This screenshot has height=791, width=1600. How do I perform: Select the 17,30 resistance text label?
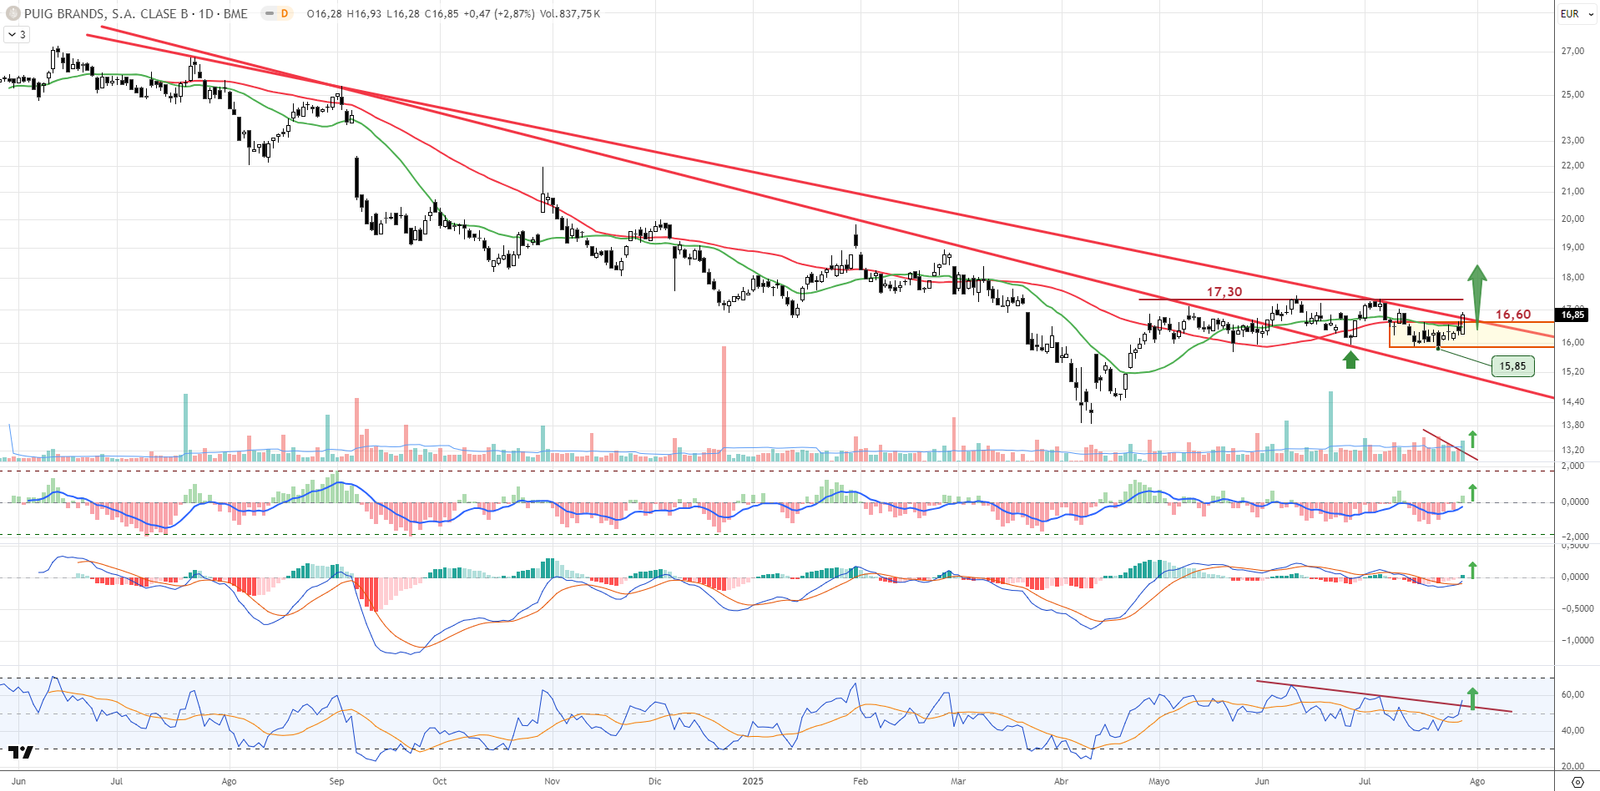click(x=1224, y=292)
